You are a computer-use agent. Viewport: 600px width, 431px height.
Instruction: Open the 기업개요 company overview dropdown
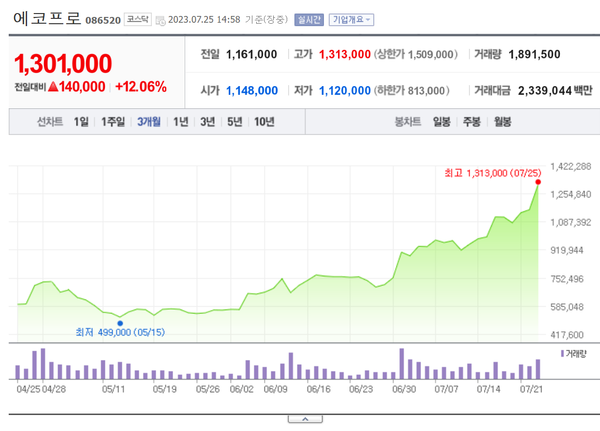pos(352,19)
